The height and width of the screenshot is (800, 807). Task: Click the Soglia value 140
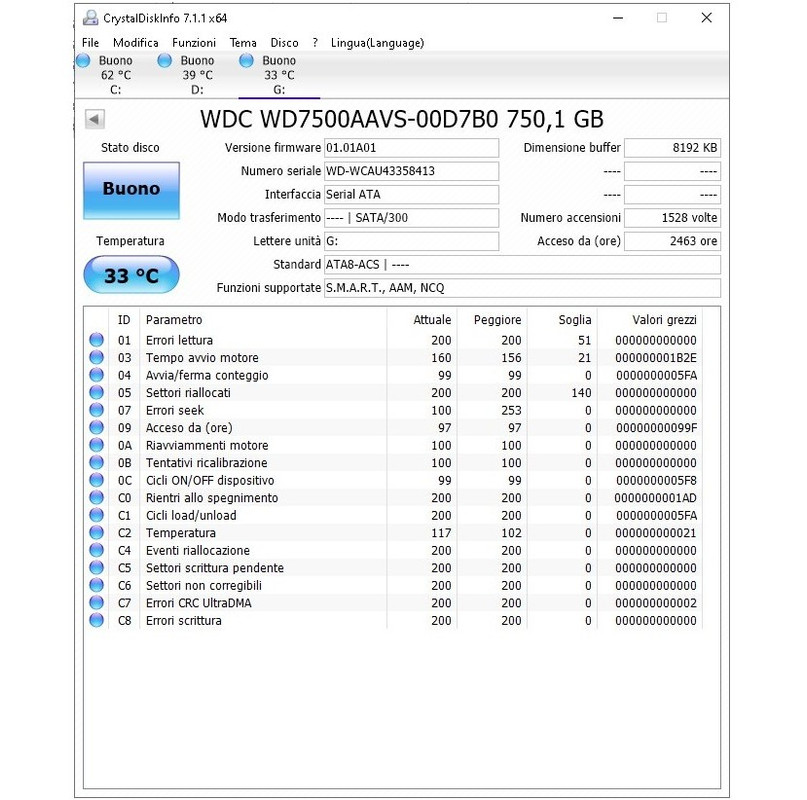pos(581,393)
